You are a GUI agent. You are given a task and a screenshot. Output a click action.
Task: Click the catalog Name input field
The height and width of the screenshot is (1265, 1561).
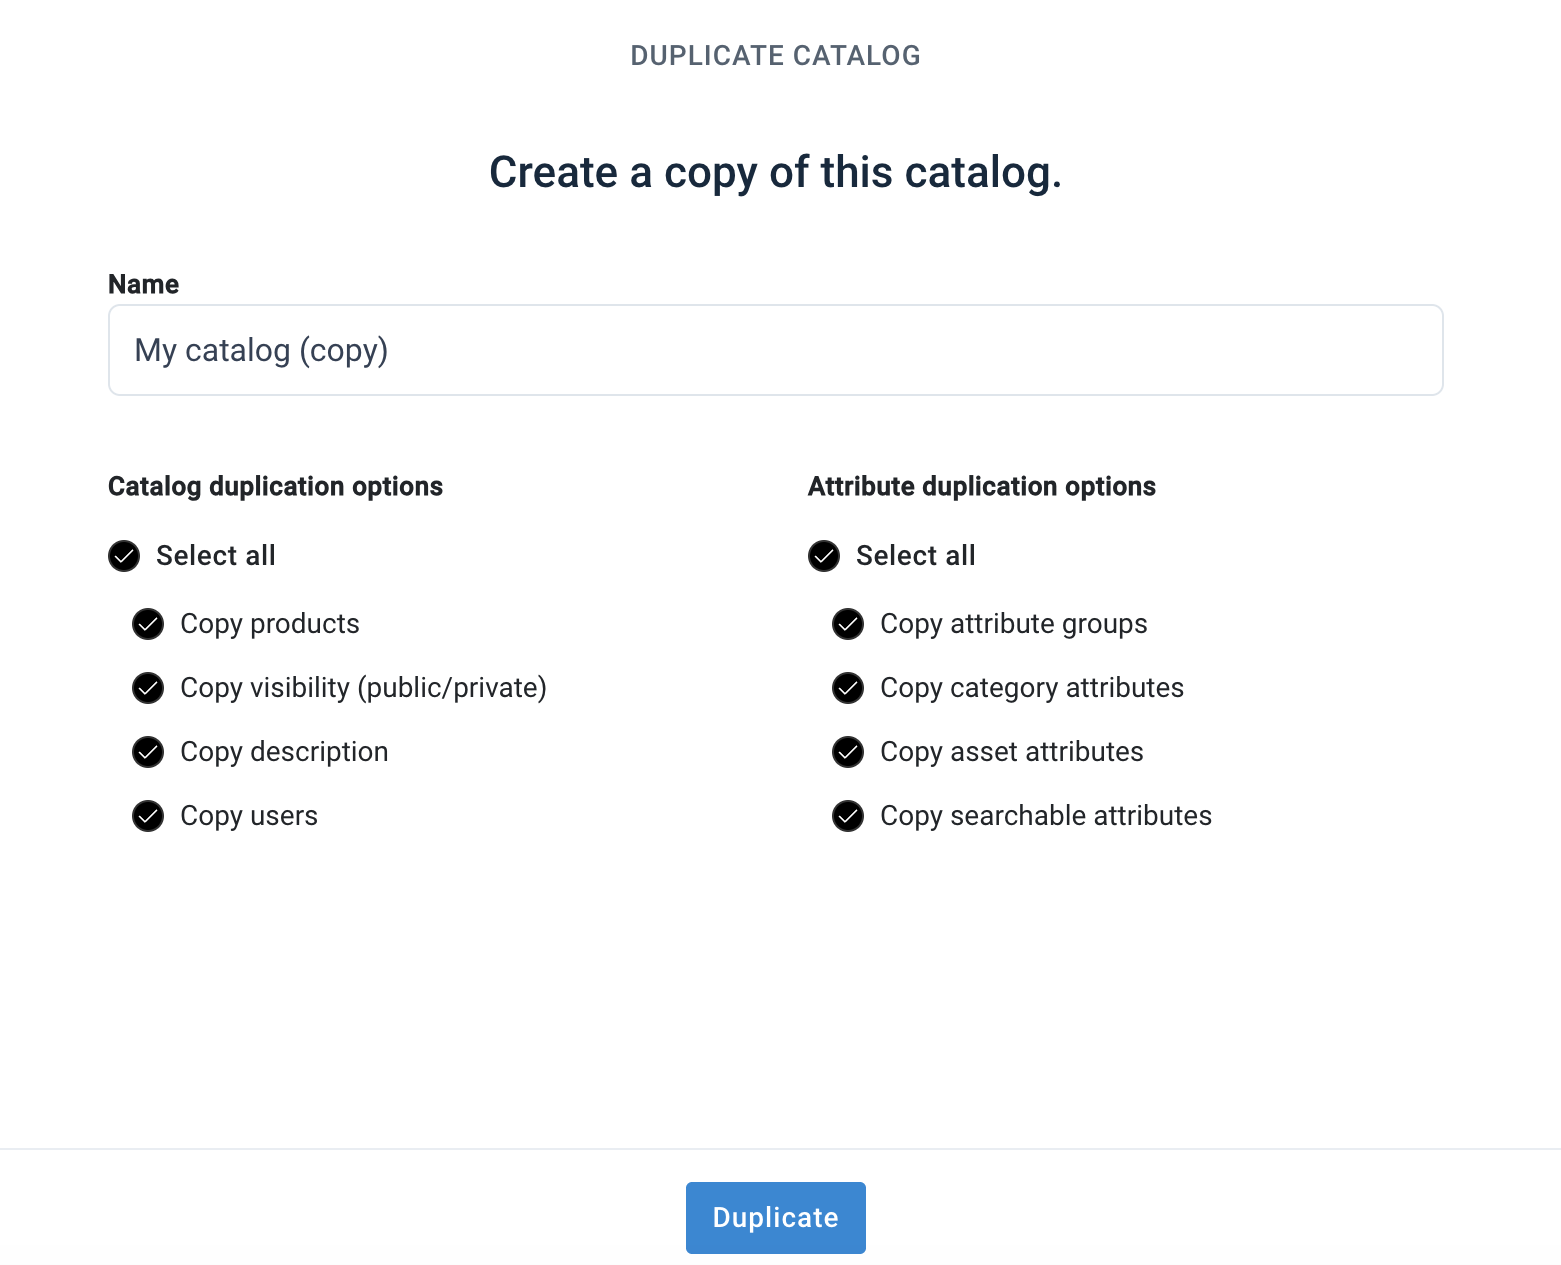[x=775, y=350]
